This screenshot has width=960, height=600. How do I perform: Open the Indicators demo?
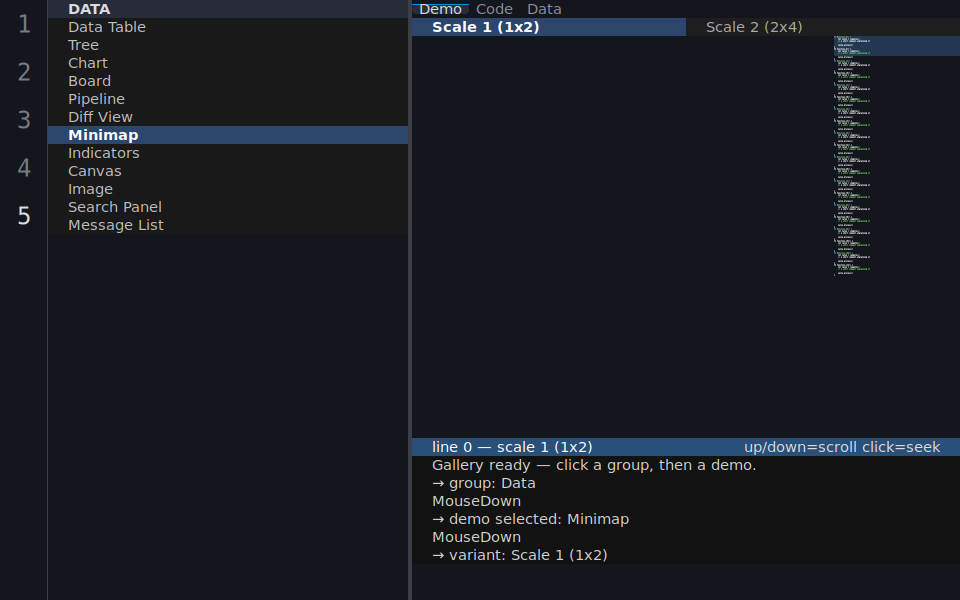click(x=228, y=153)
